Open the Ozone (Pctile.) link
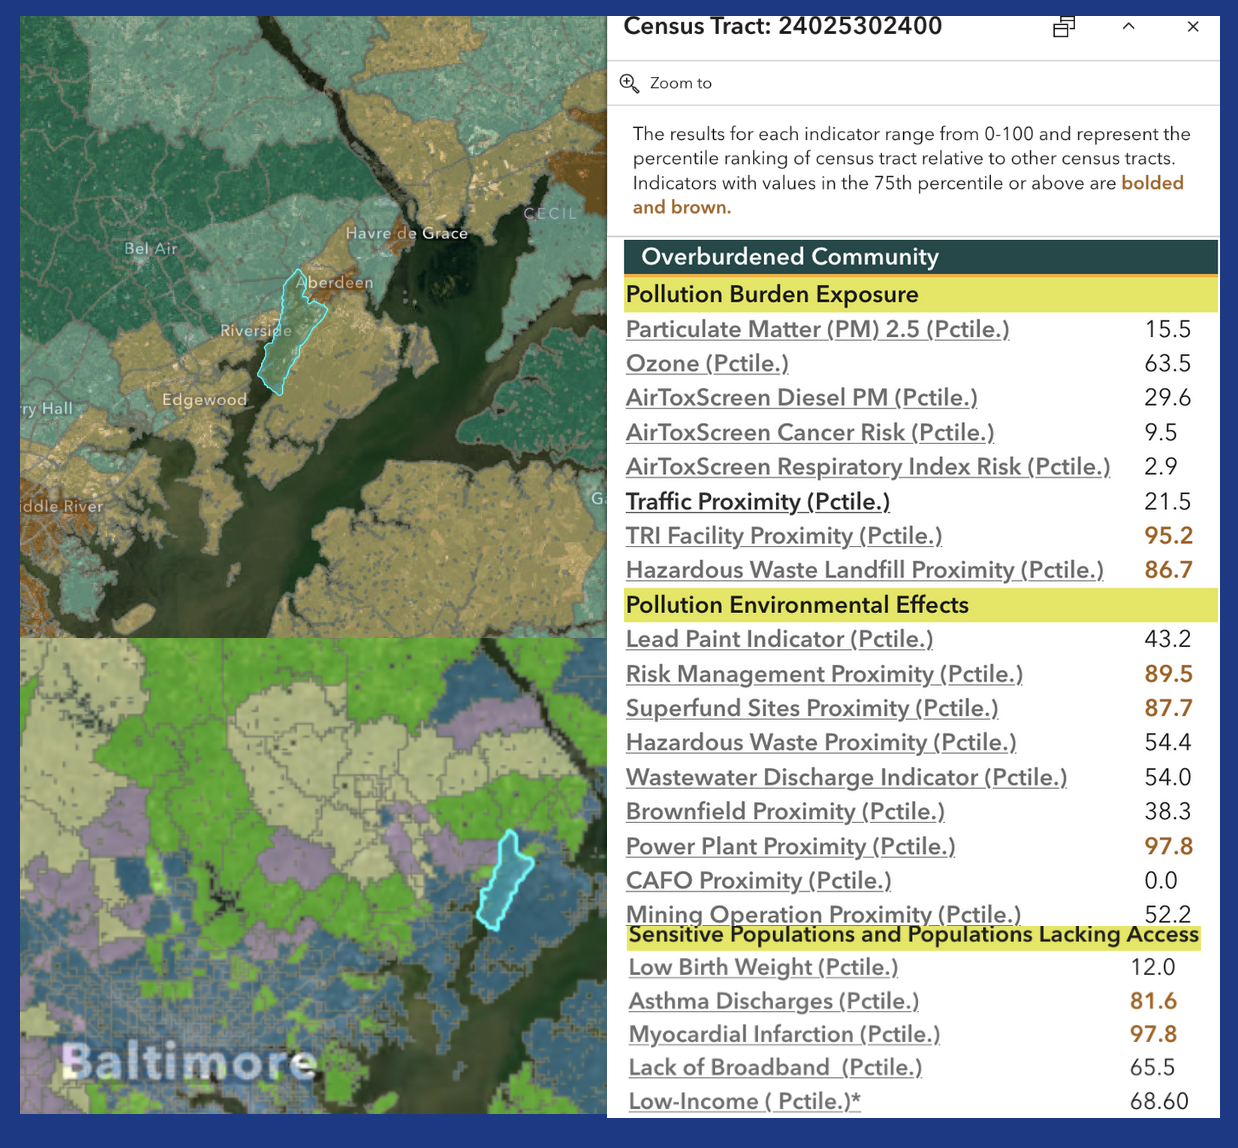 (x=707, y=363)
